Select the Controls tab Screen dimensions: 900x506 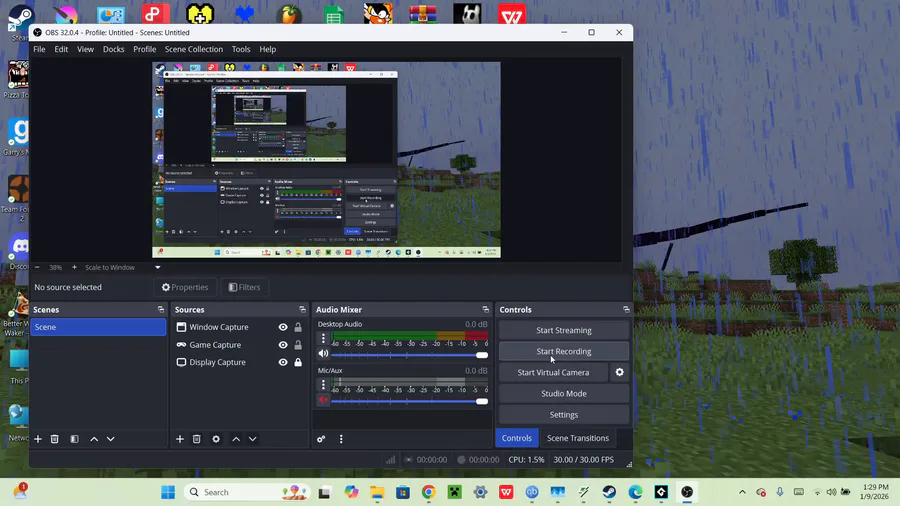(x=517, y=438)
